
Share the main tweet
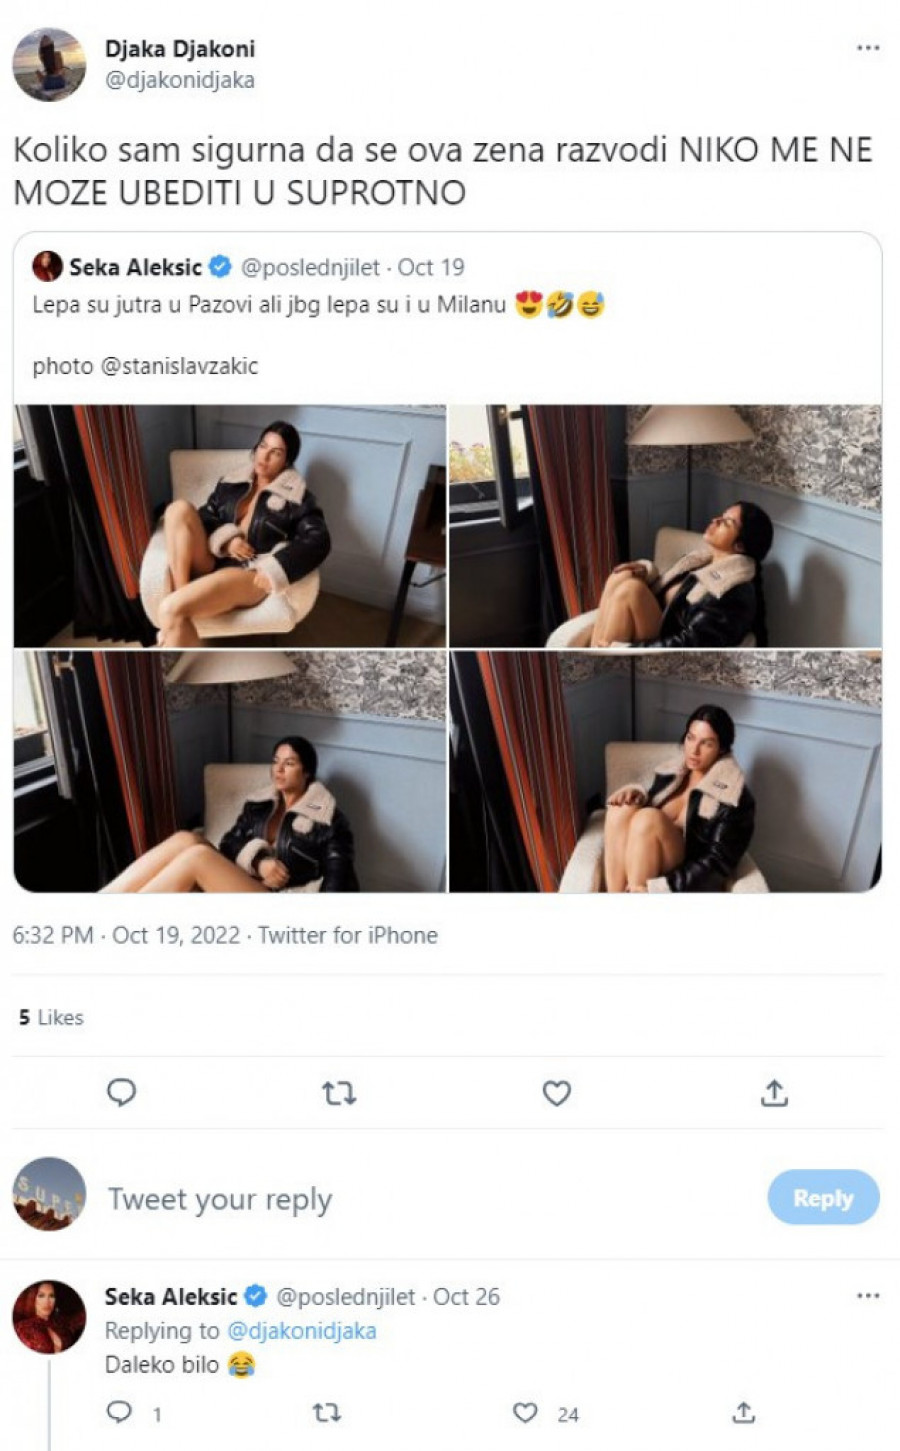(x=774, y=1093)
